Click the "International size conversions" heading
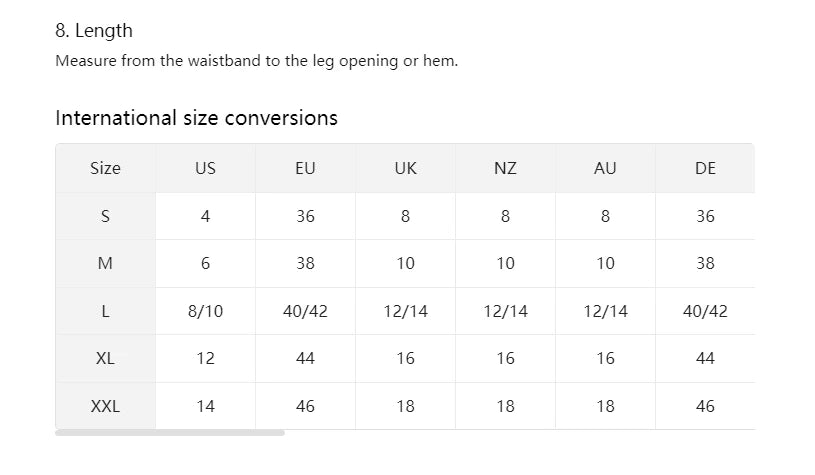The image size is (815, 475). (x=196, y=118)
